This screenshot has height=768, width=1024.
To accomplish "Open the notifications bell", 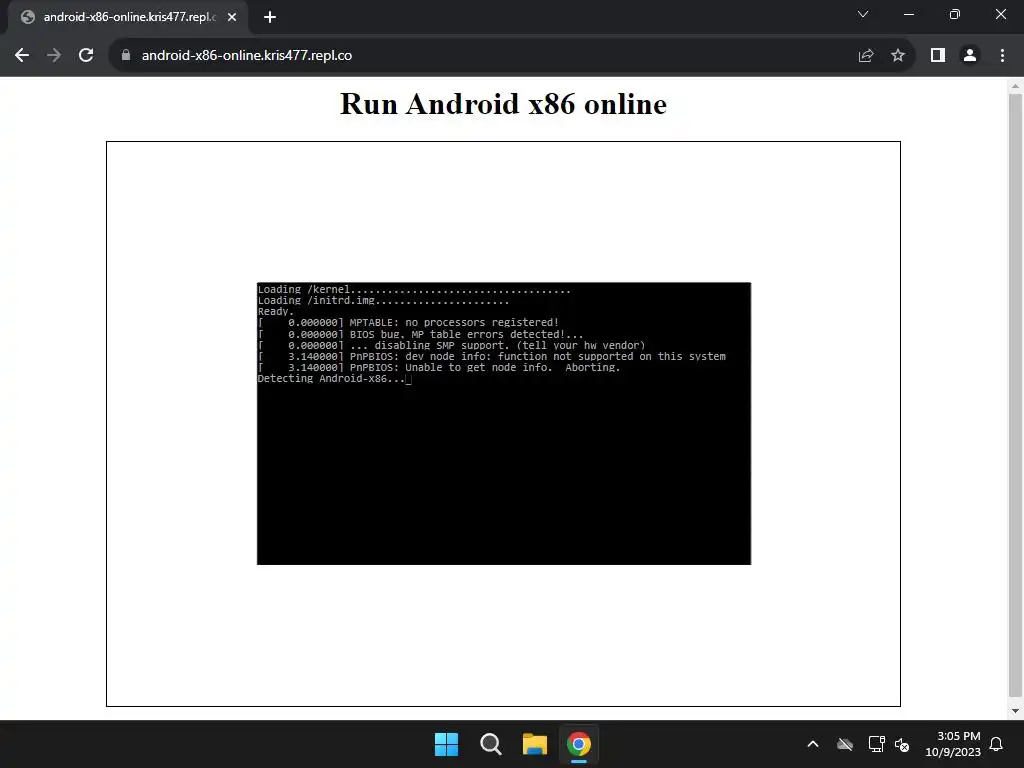I will 997,744.
